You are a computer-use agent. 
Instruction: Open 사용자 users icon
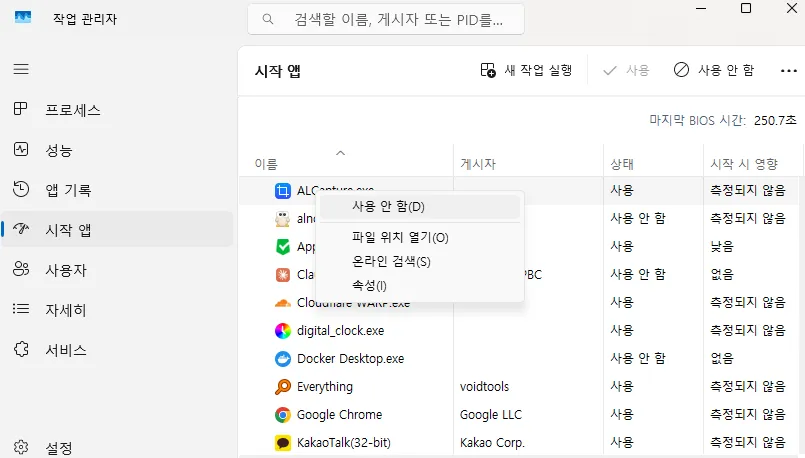(21, 269)
